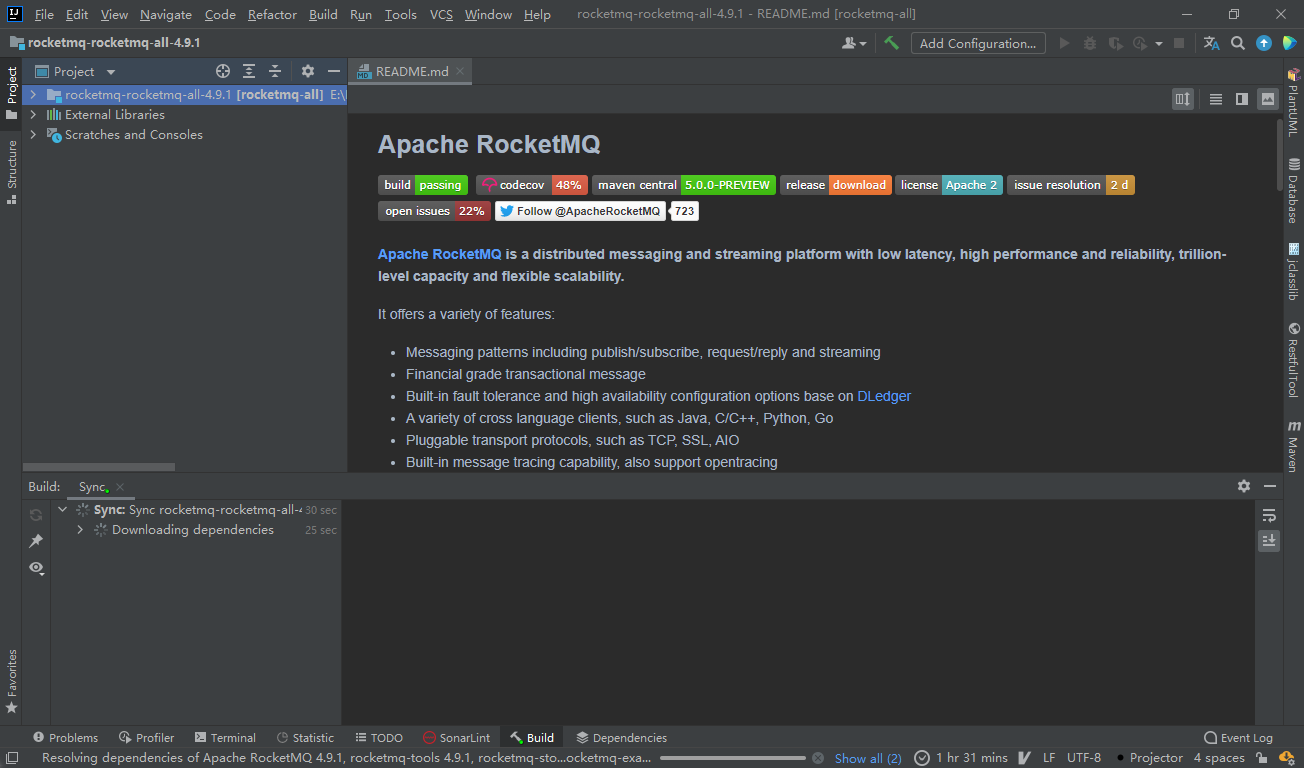Image resolution: width=1304 pixels, height=768 pixels.
Task: Expand Downloading dependencies node
Action: tap(80, 530)
